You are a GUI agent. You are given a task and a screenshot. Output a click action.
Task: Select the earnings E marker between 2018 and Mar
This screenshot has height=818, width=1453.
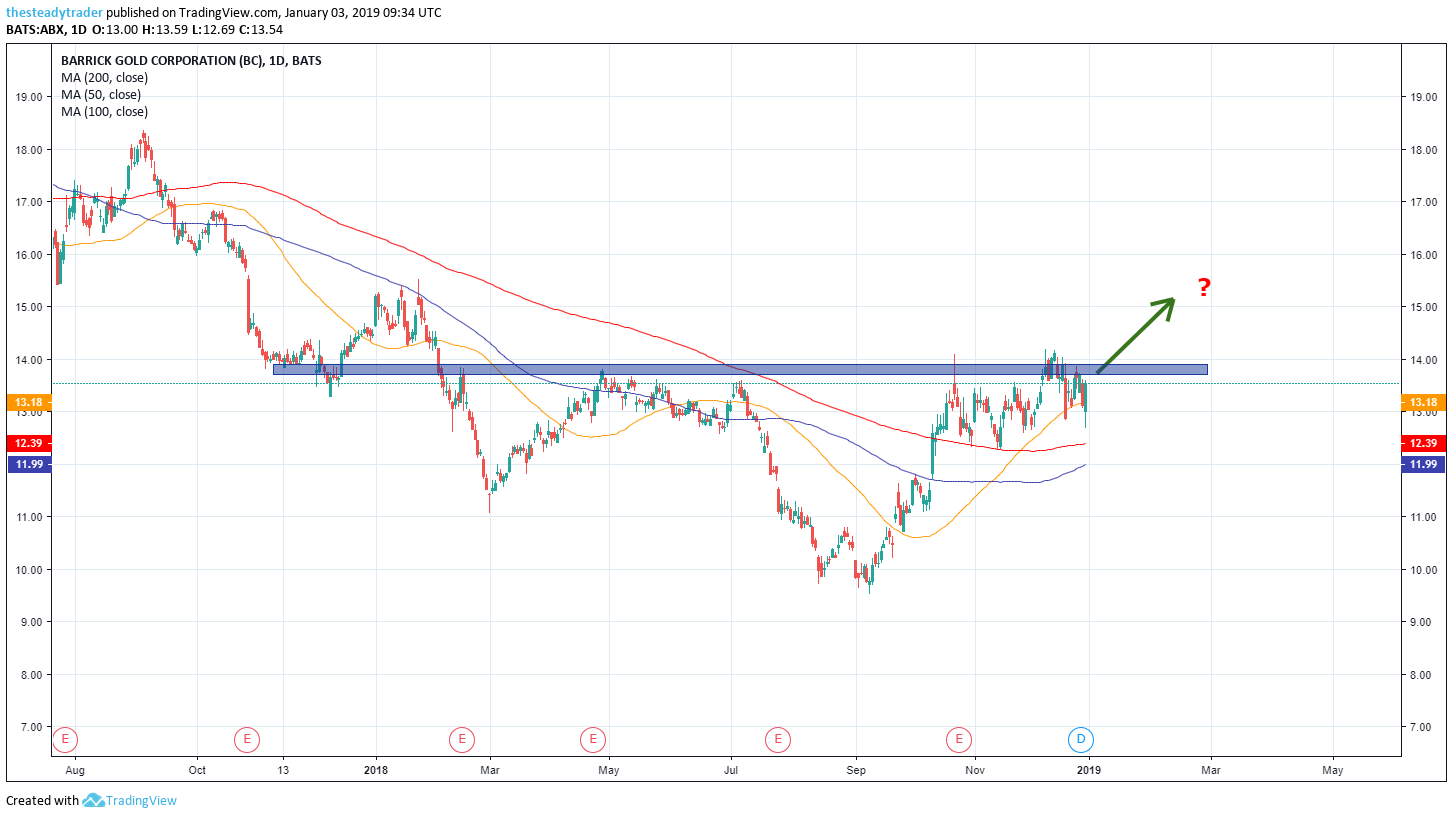pyautogui.click(x=461, y=740)
